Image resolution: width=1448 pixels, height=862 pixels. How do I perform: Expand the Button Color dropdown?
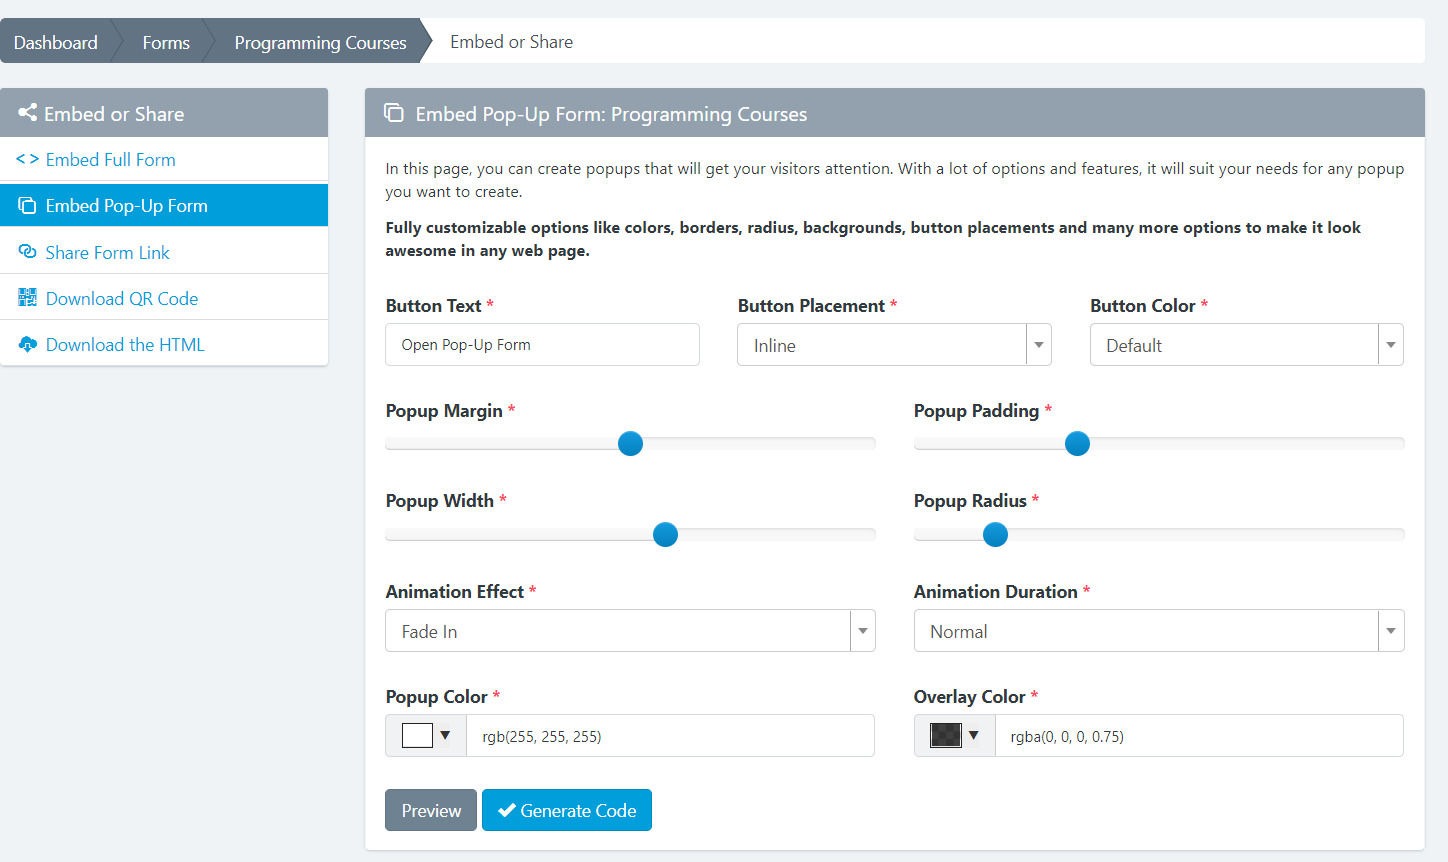[1246, 345]
